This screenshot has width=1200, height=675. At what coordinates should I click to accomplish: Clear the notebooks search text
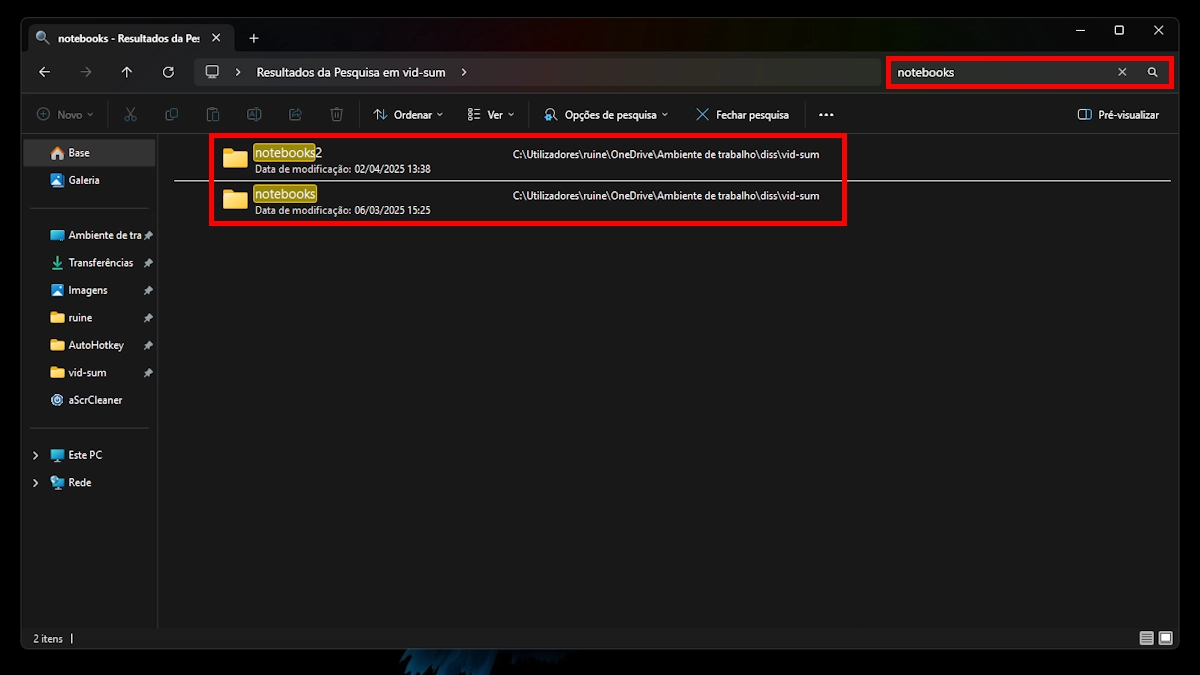click(x=1122, y=72)
